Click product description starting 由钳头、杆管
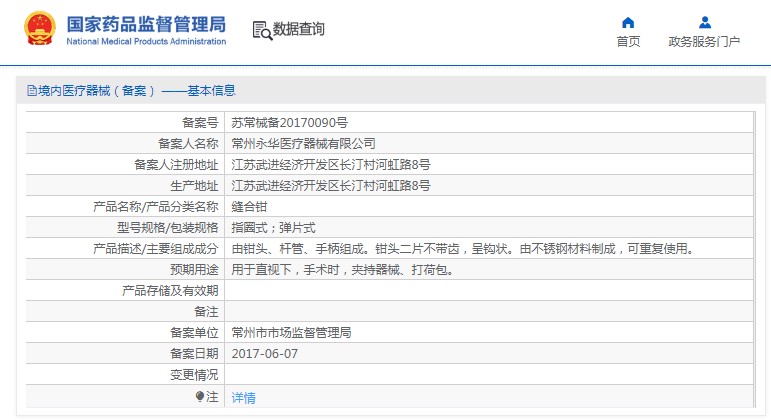This screenshot has width=771, height=420. tap(464, 249)
